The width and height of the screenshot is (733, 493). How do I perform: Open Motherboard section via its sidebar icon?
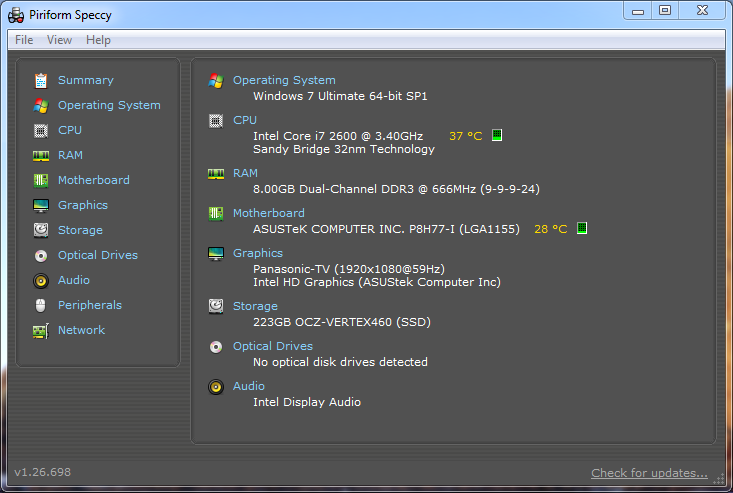click(x=41, y=180)
